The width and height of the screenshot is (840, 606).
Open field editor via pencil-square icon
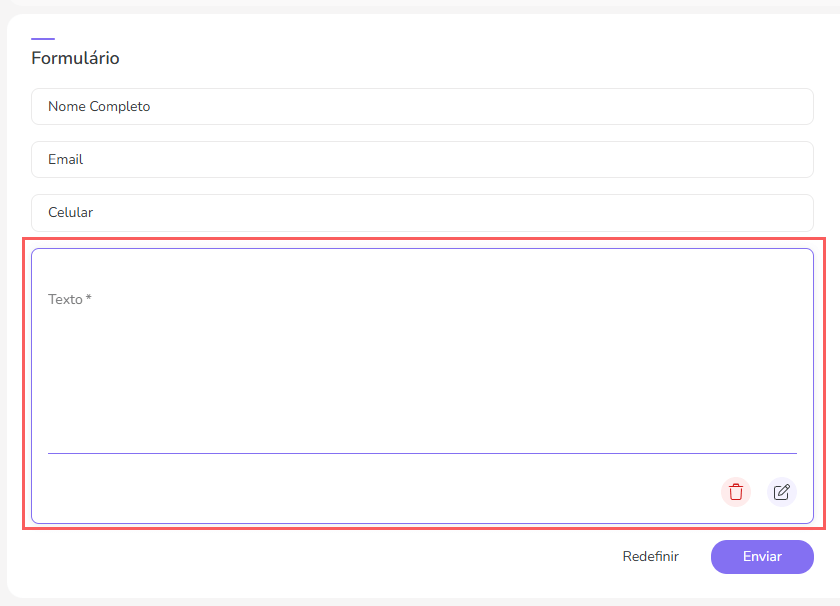[x=782, y=492]
